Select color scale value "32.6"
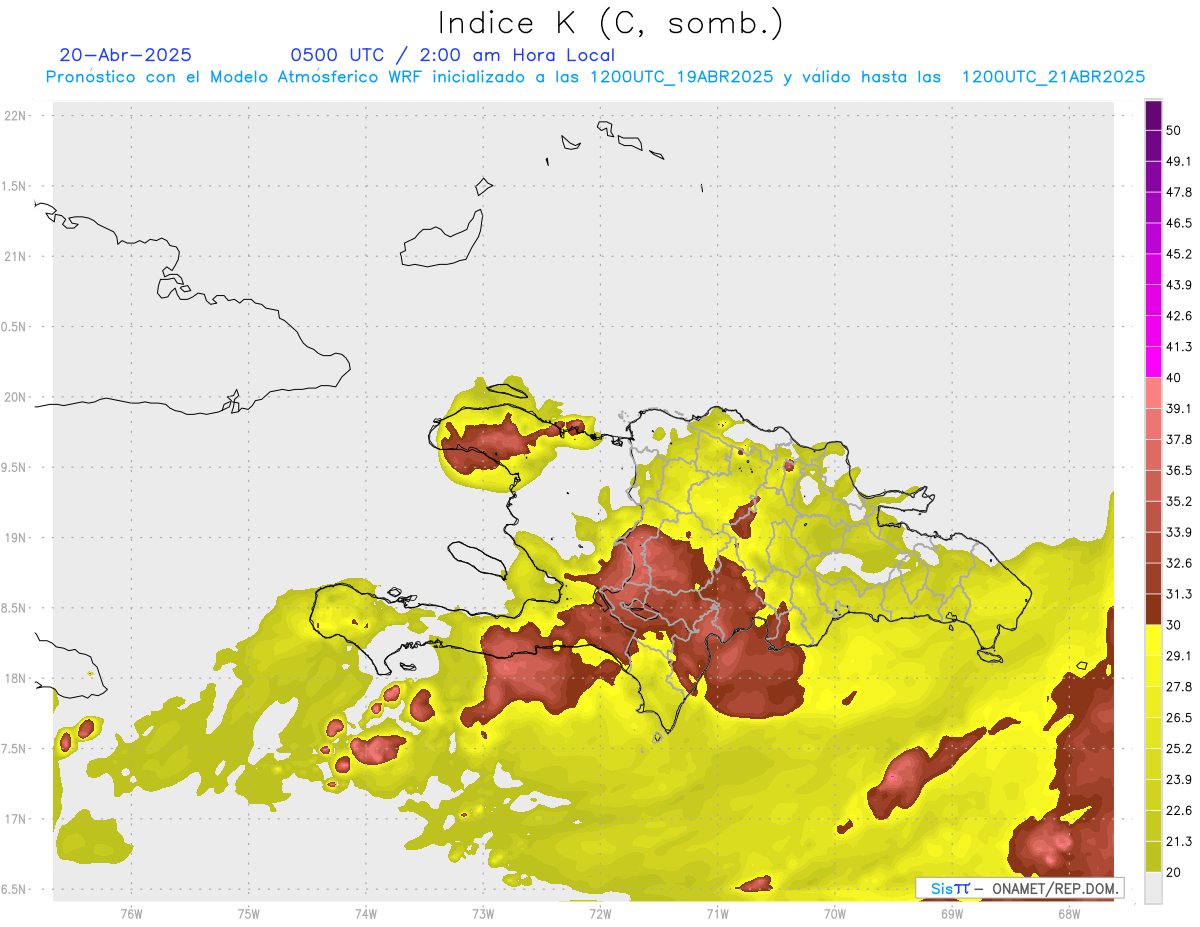 pos(1179,563)
